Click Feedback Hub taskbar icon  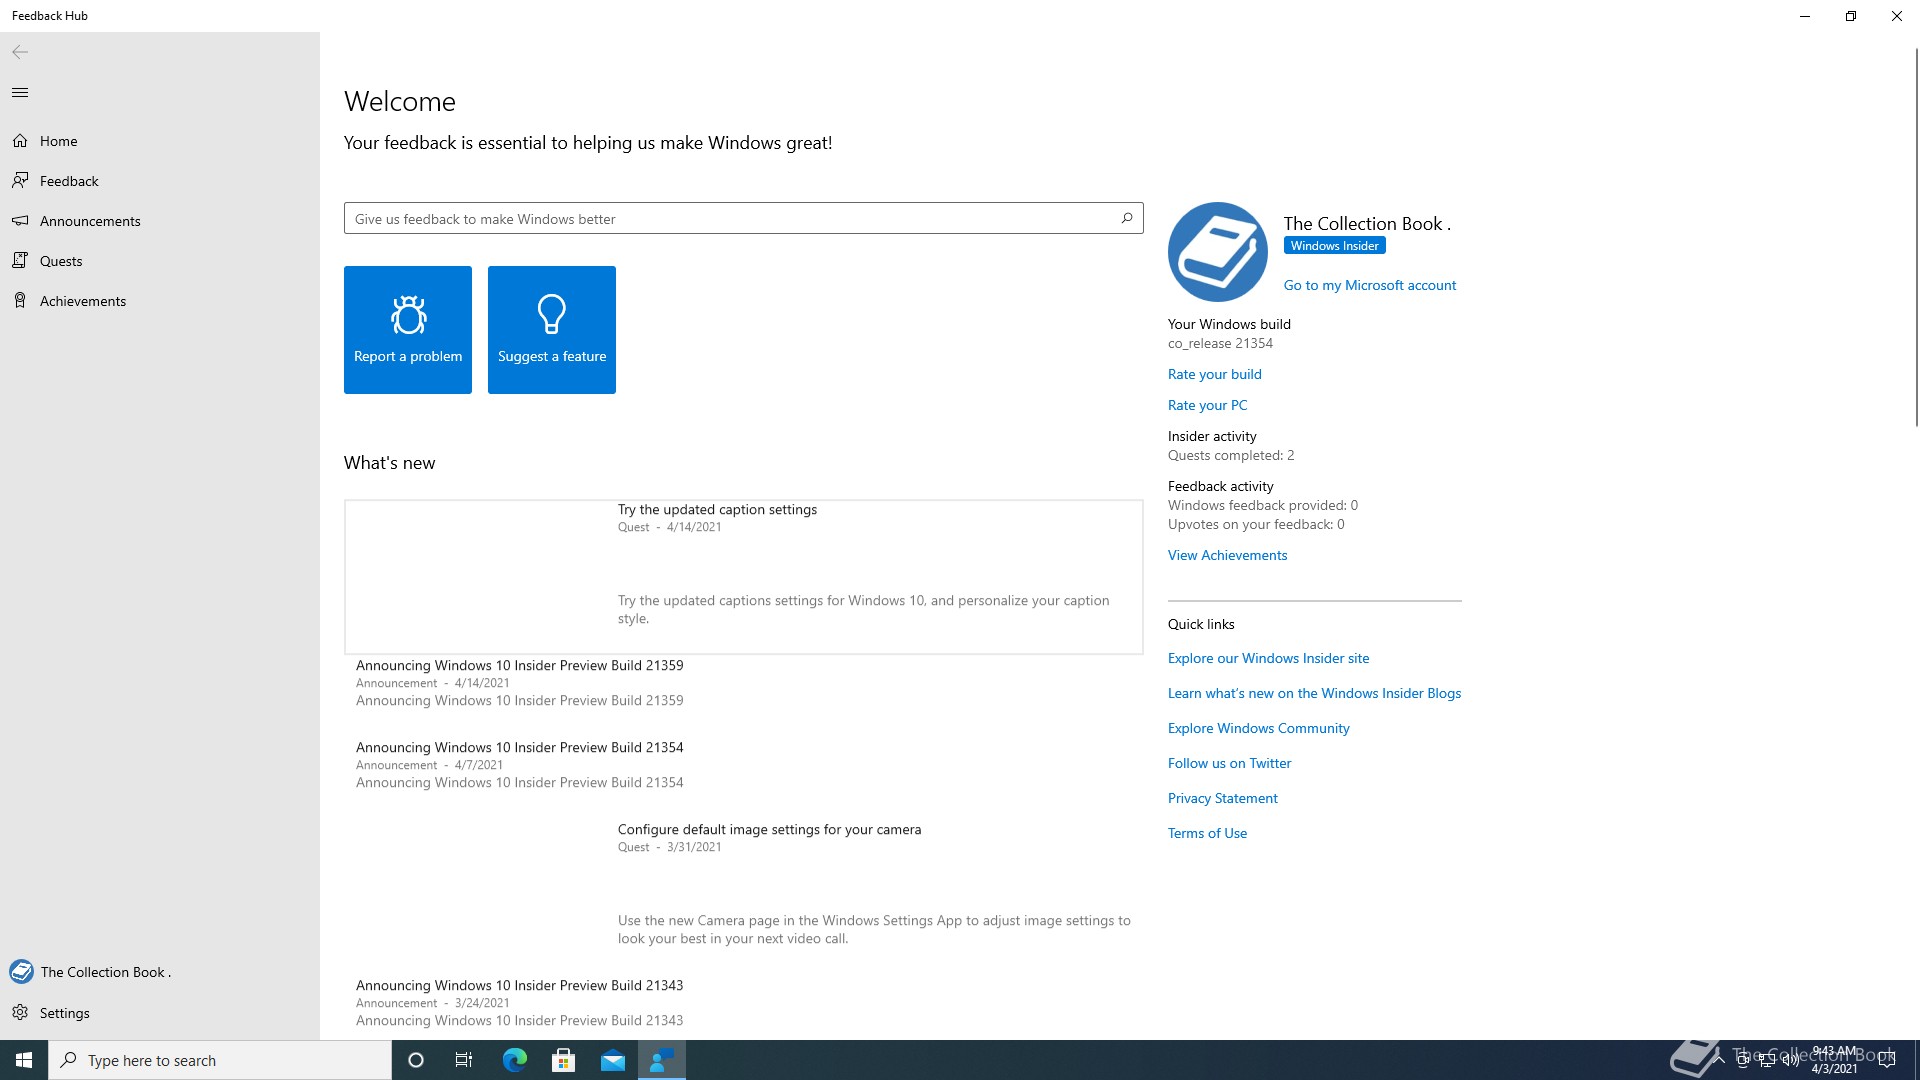coord(661,1060)
